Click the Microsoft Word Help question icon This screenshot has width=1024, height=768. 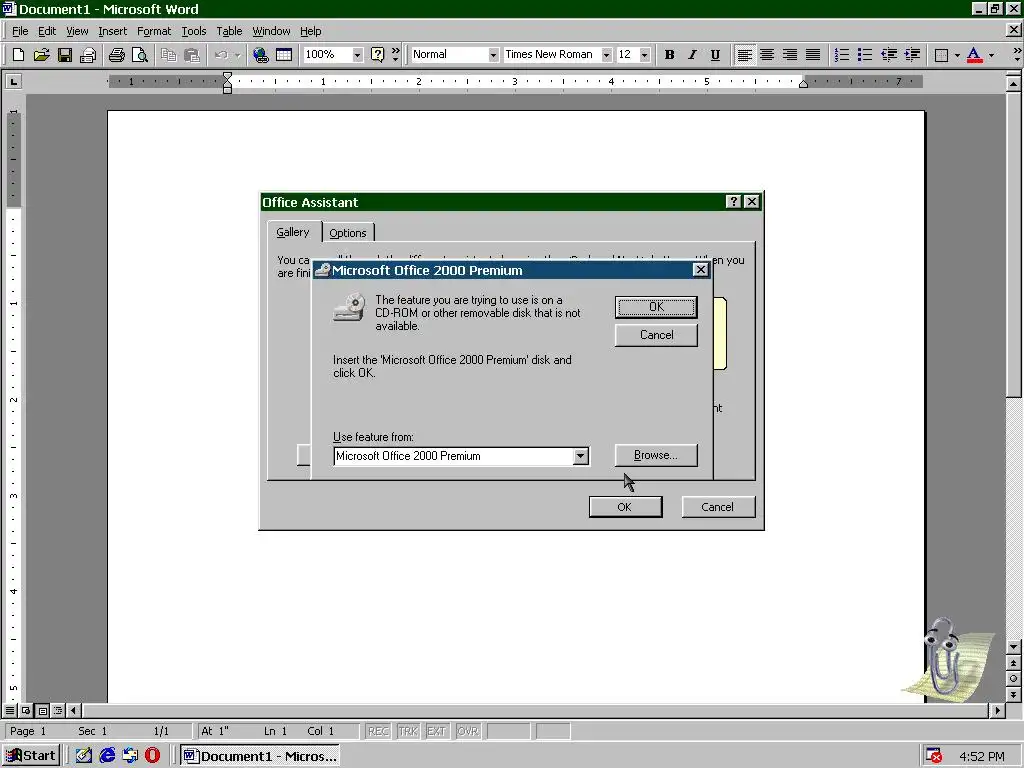click(377, 55)
